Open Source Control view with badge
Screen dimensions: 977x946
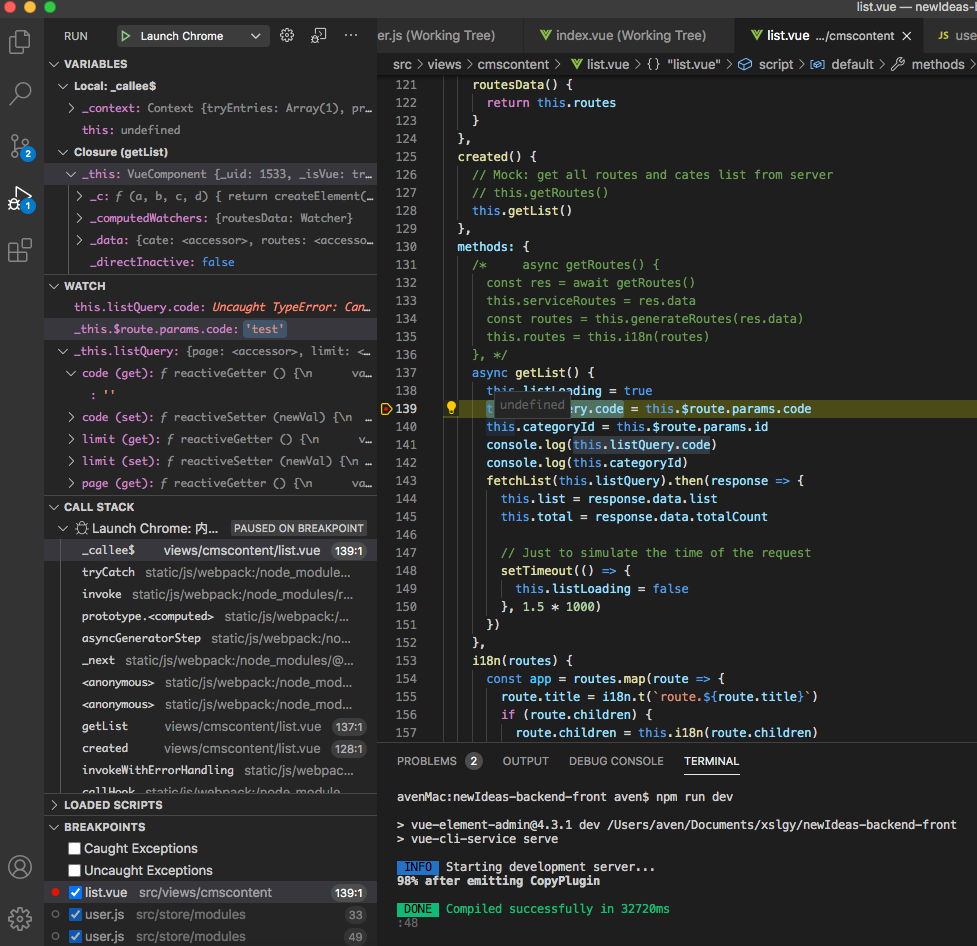(20, 146)
